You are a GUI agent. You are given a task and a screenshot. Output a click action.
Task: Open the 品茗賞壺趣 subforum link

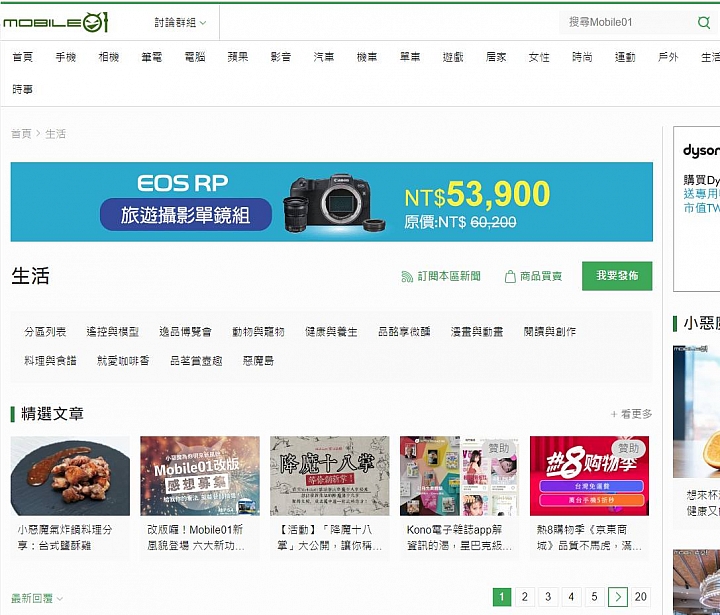[x=196, y=361]
